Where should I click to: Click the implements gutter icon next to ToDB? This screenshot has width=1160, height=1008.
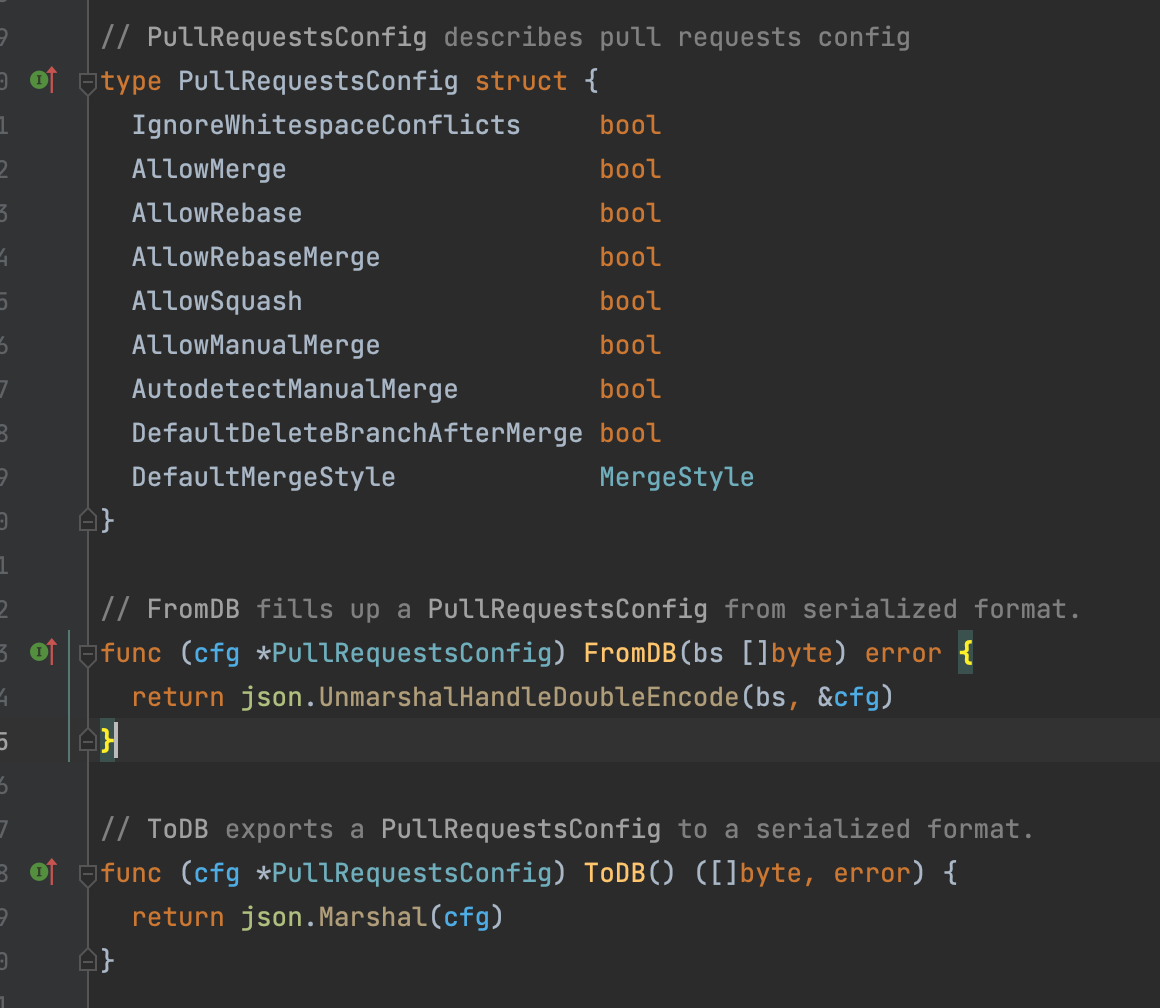(40, 872)
